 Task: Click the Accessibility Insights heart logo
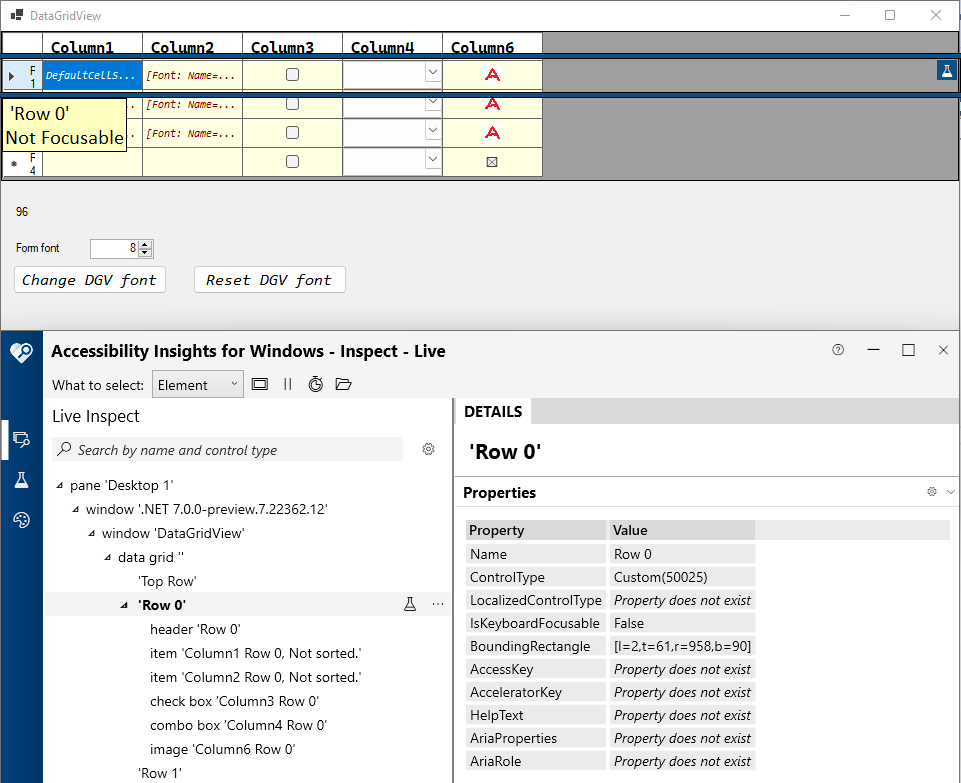(x=21, y=352)
